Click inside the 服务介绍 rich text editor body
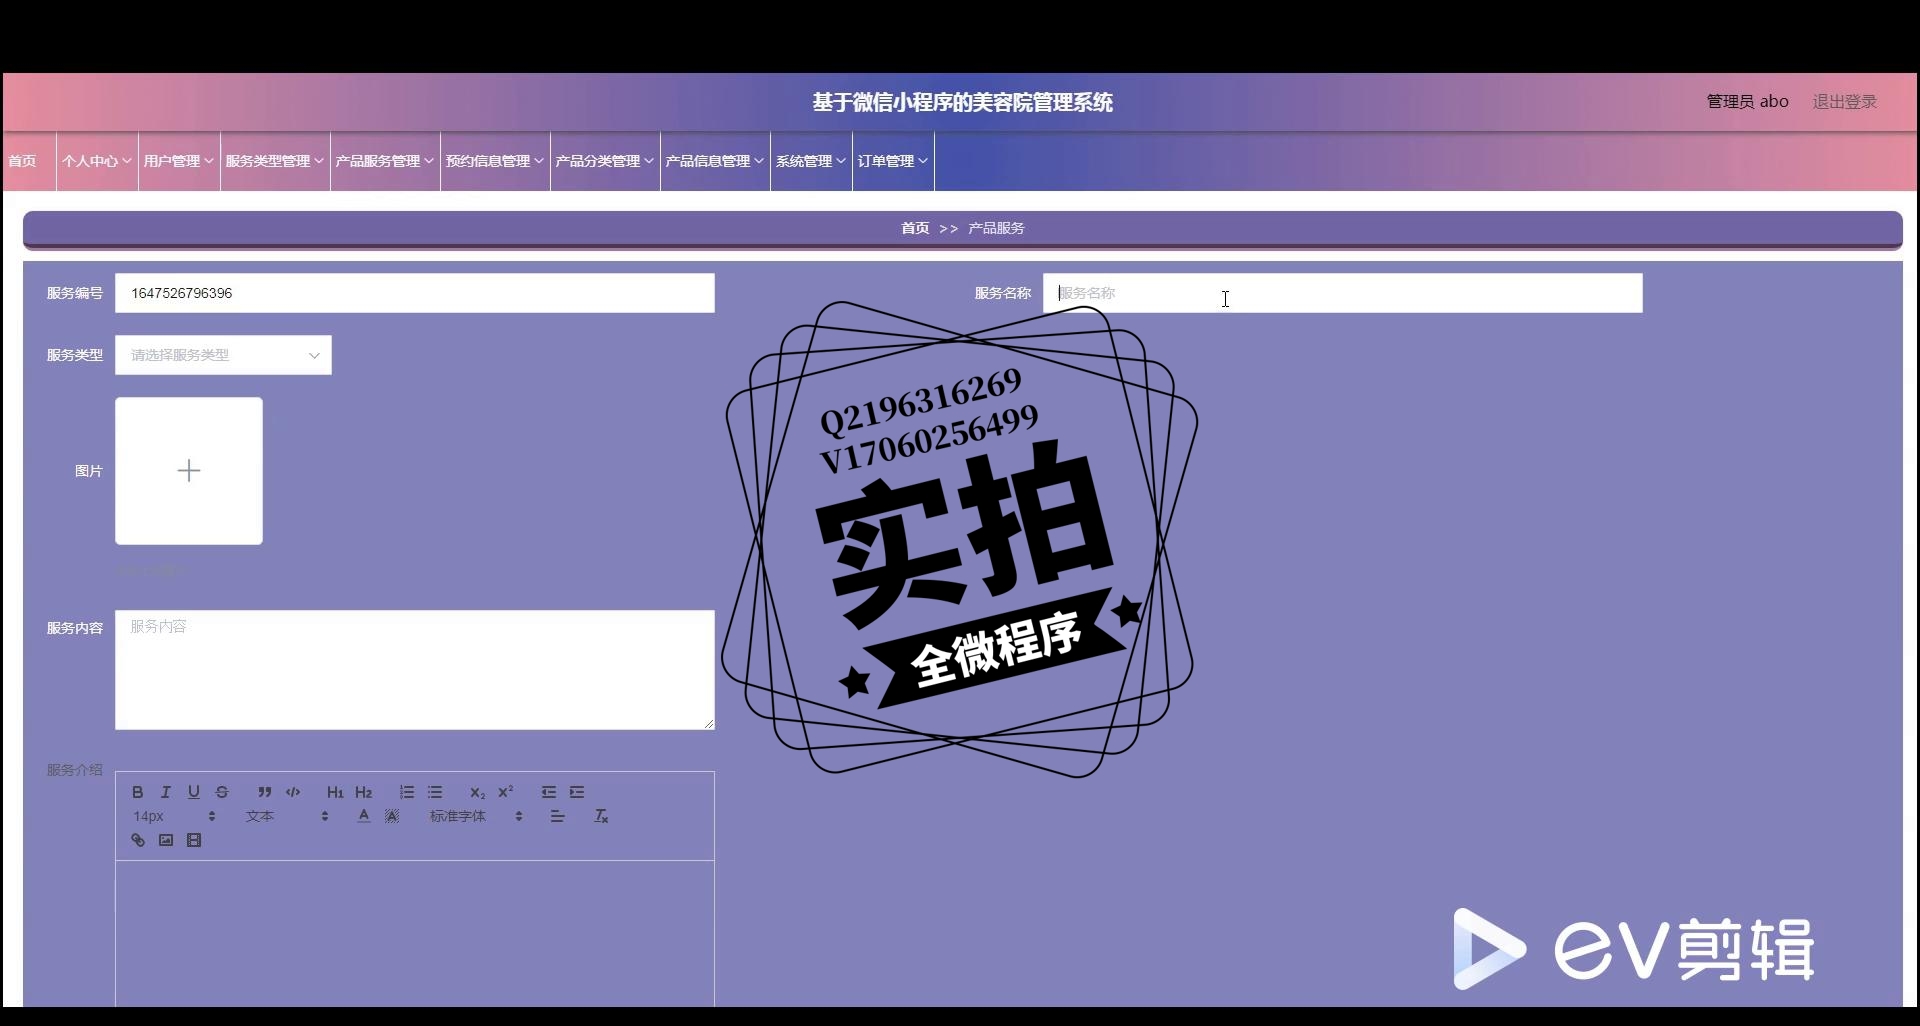1920x1026 pixels. click(415, 933)
